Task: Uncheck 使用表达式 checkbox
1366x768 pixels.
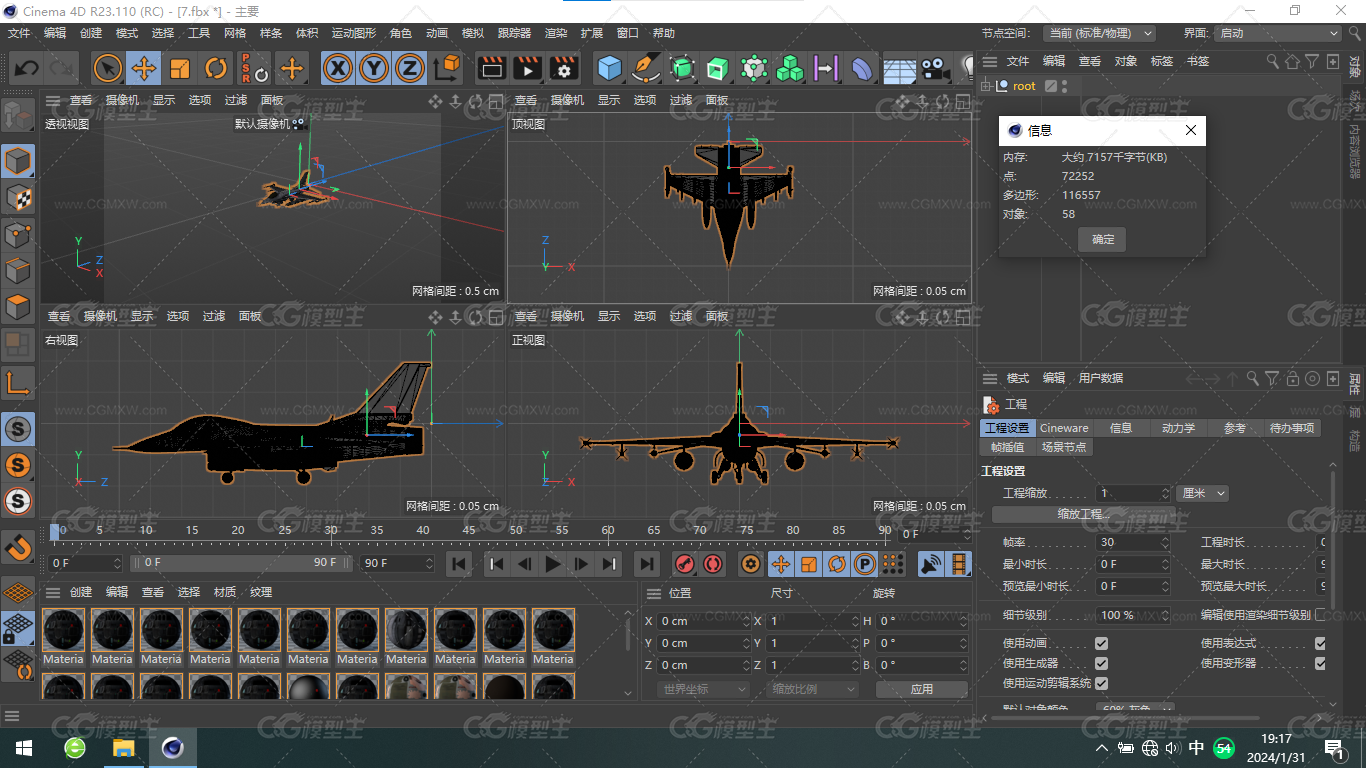Action: pos(1320,643)
